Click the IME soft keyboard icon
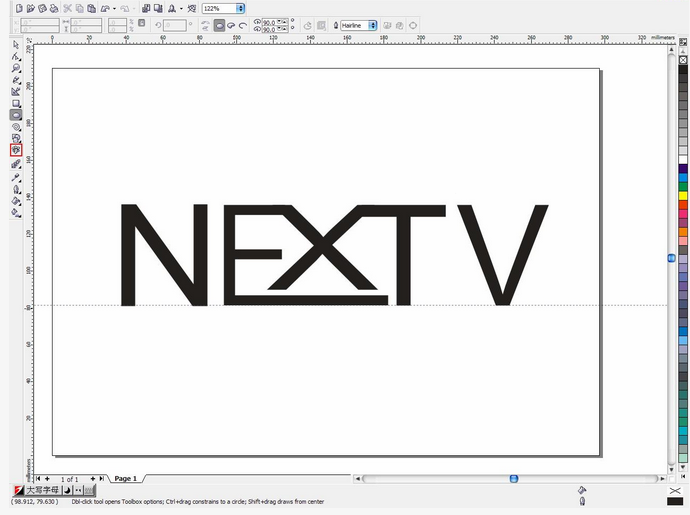This screenshot has height=515, width=690. tap(89, 490)
